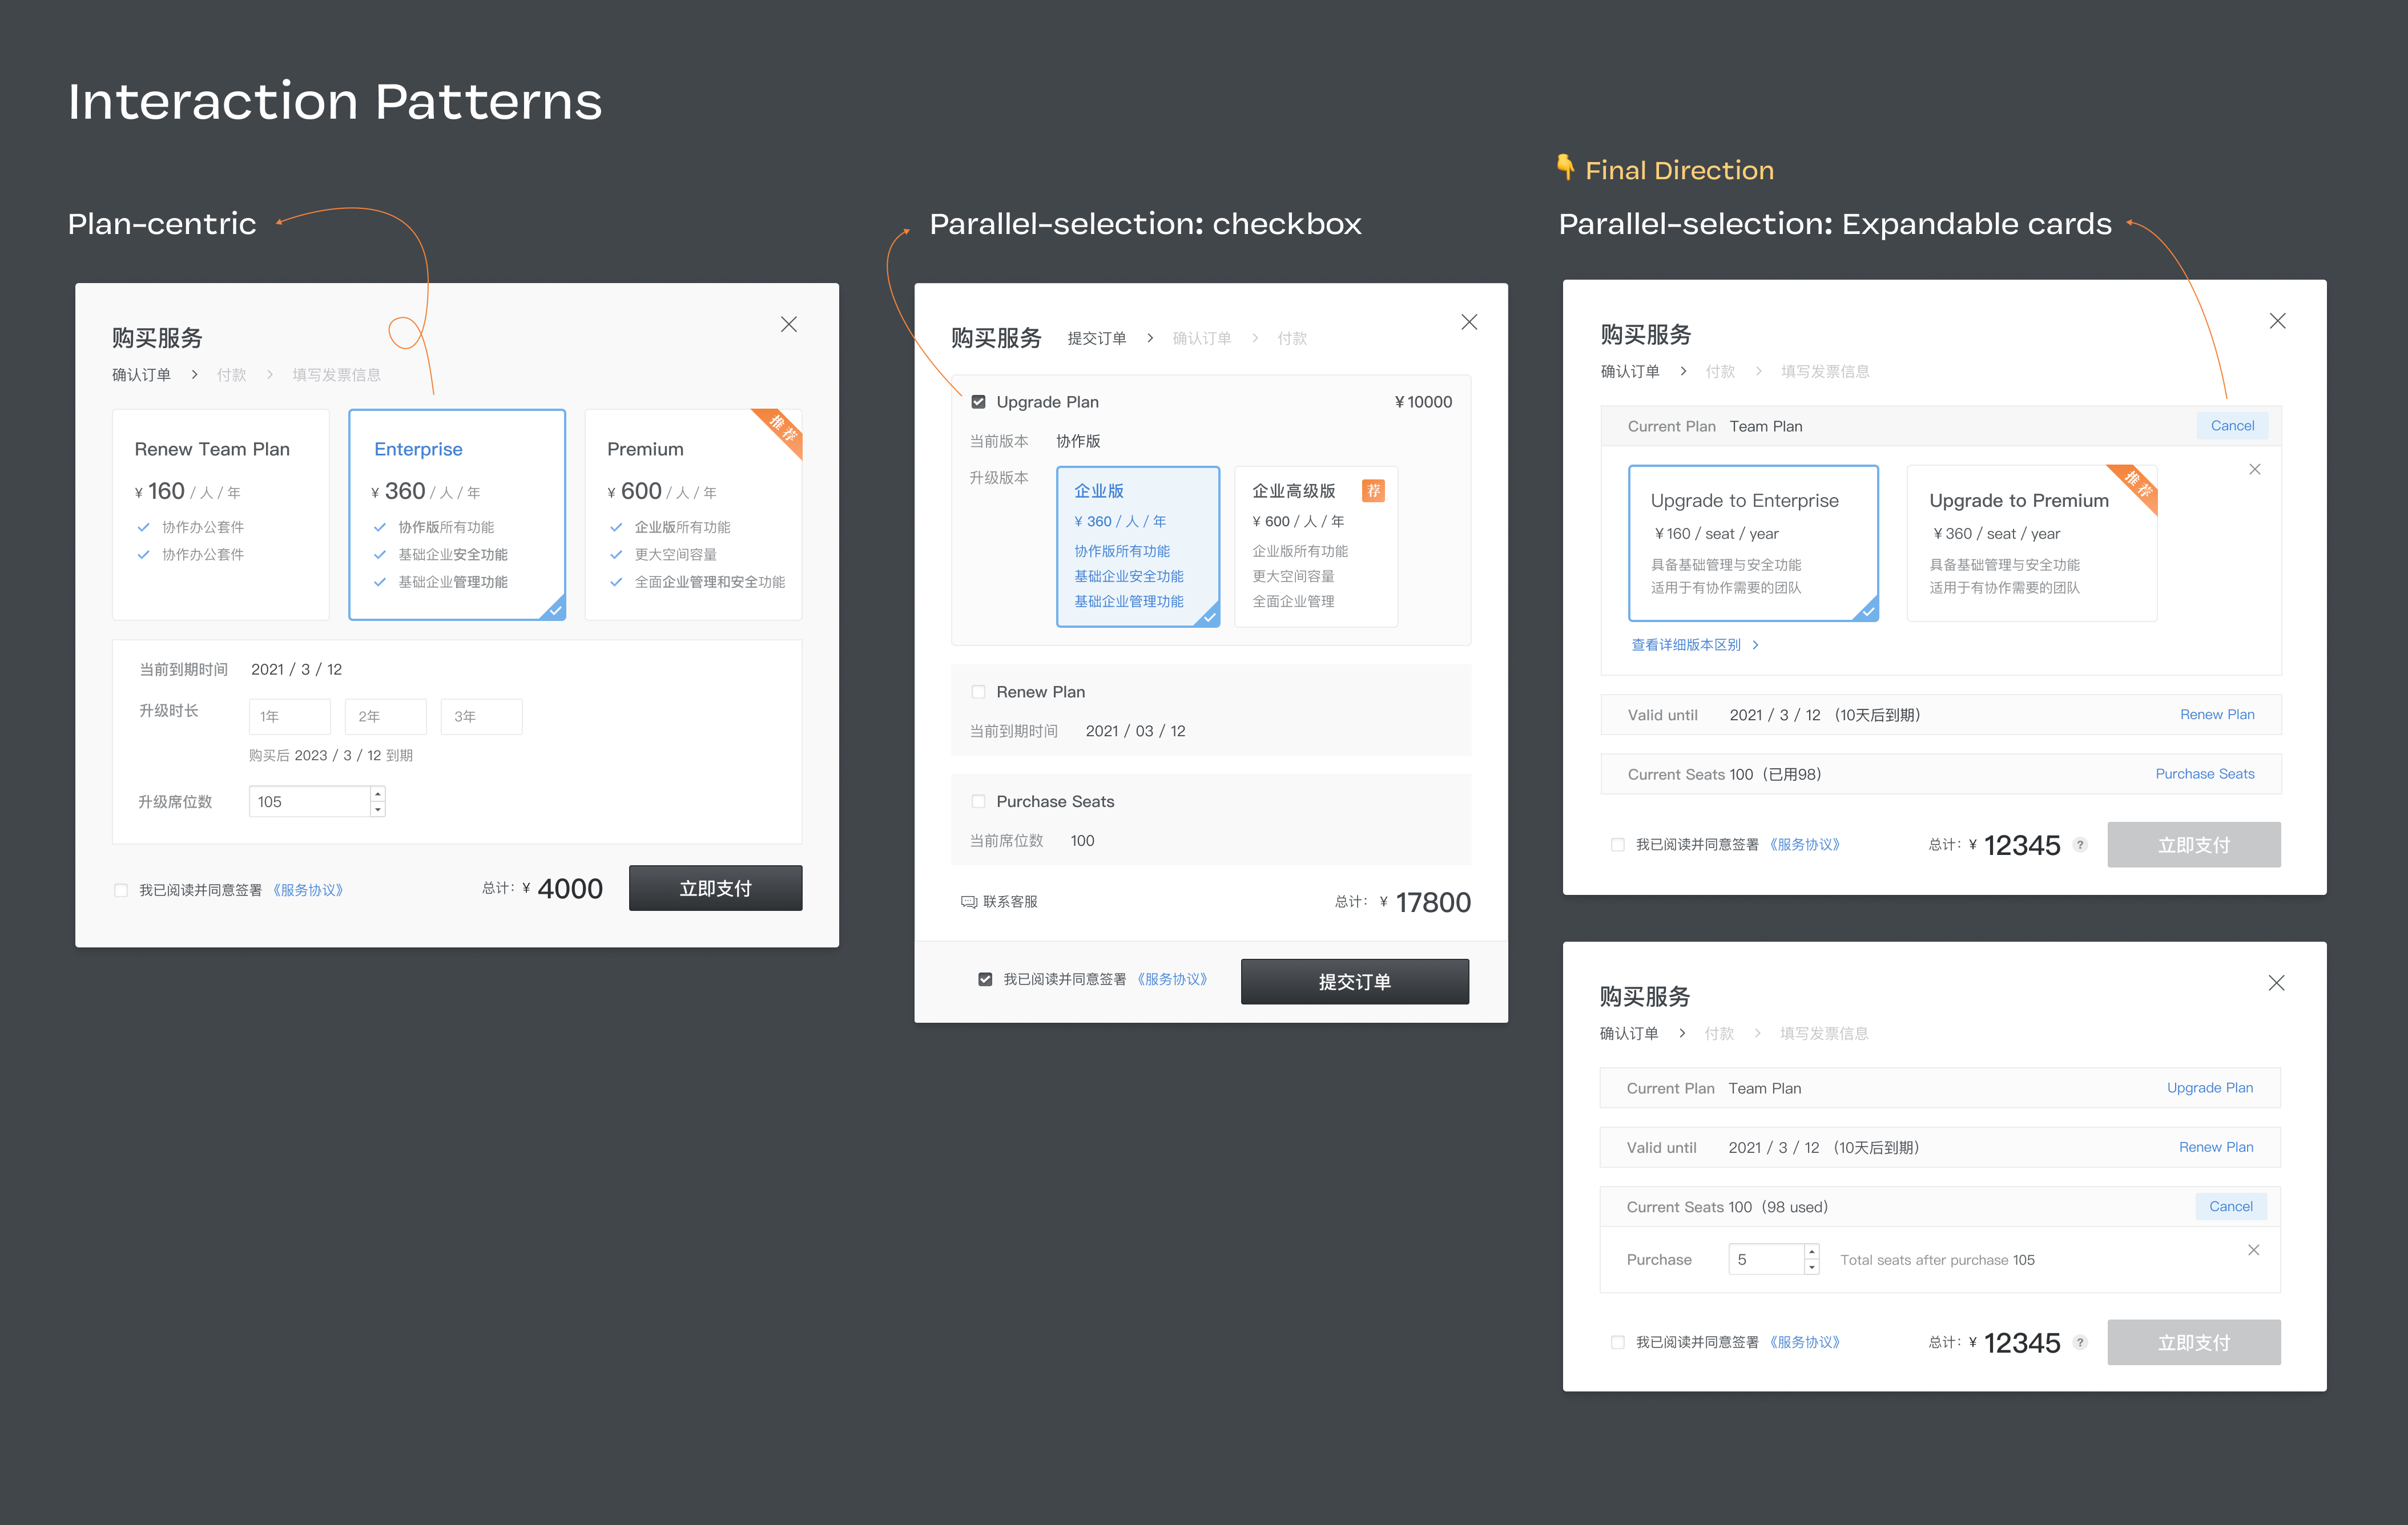Decrease the Purchase seats stepper from 5
This screenshot has height=1525, width=2408.
pyautogui.click(x=1811, y=1267)
